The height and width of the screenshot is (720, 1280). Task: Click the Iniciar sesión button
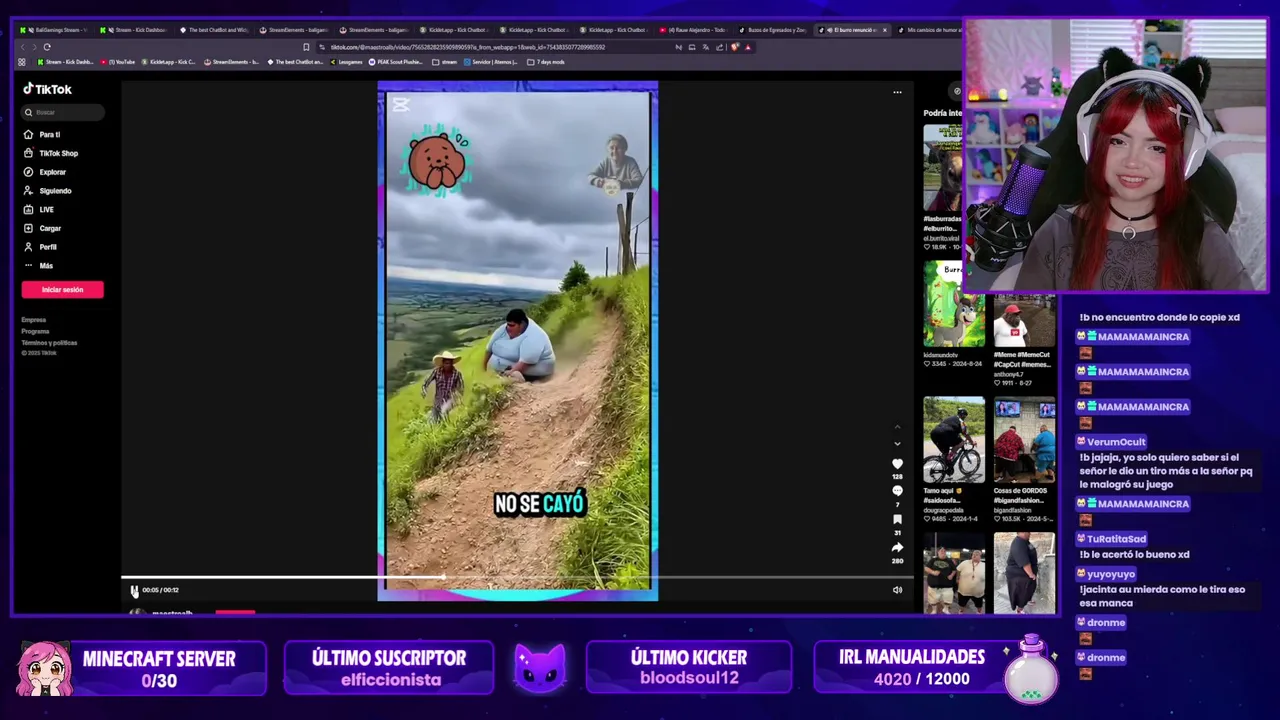(x=62, y=289)
